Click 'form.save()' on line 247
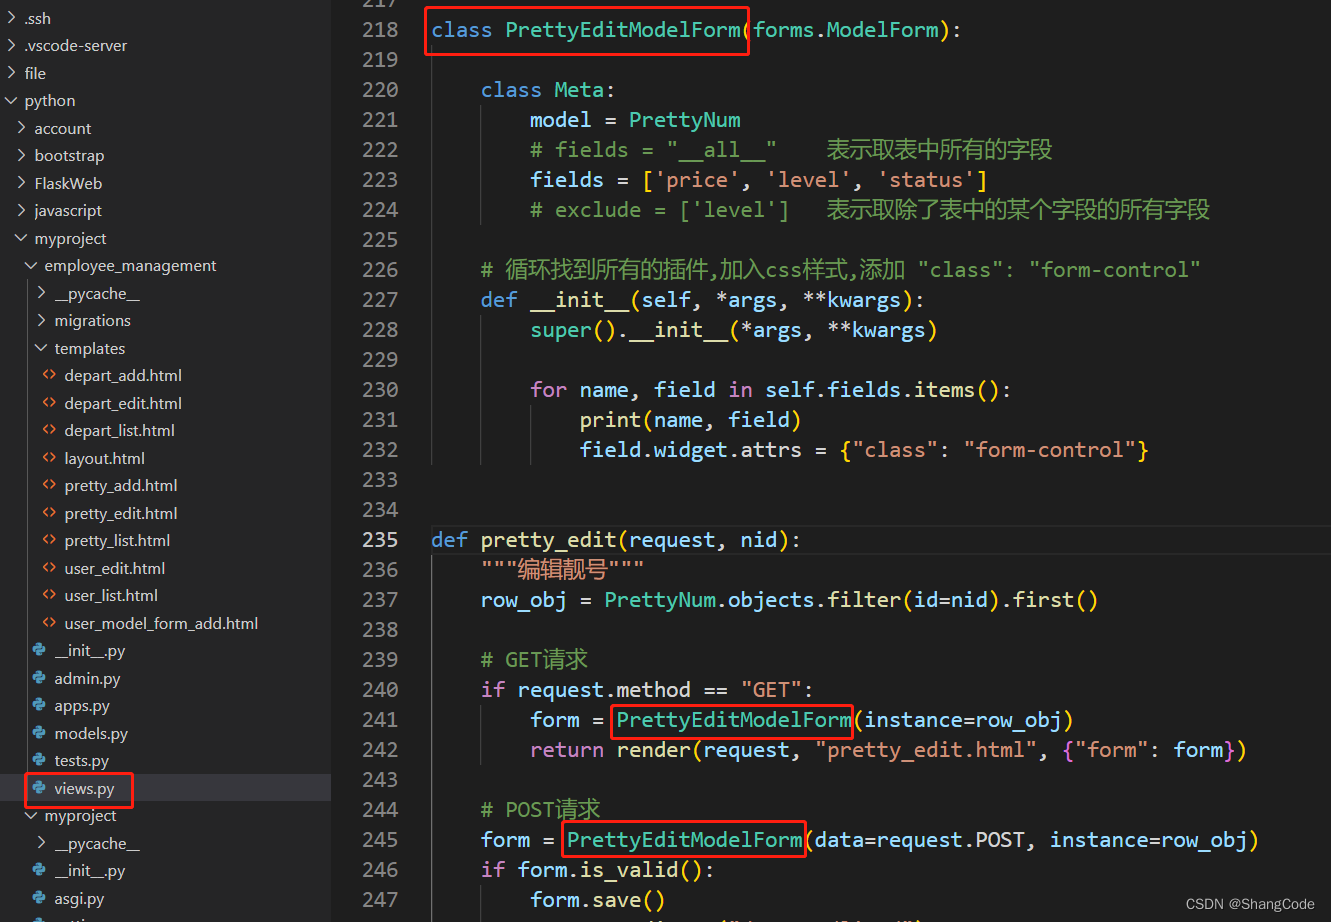Image resolution: width=1331 pixels, height=922 pixels. pos(598,900)
